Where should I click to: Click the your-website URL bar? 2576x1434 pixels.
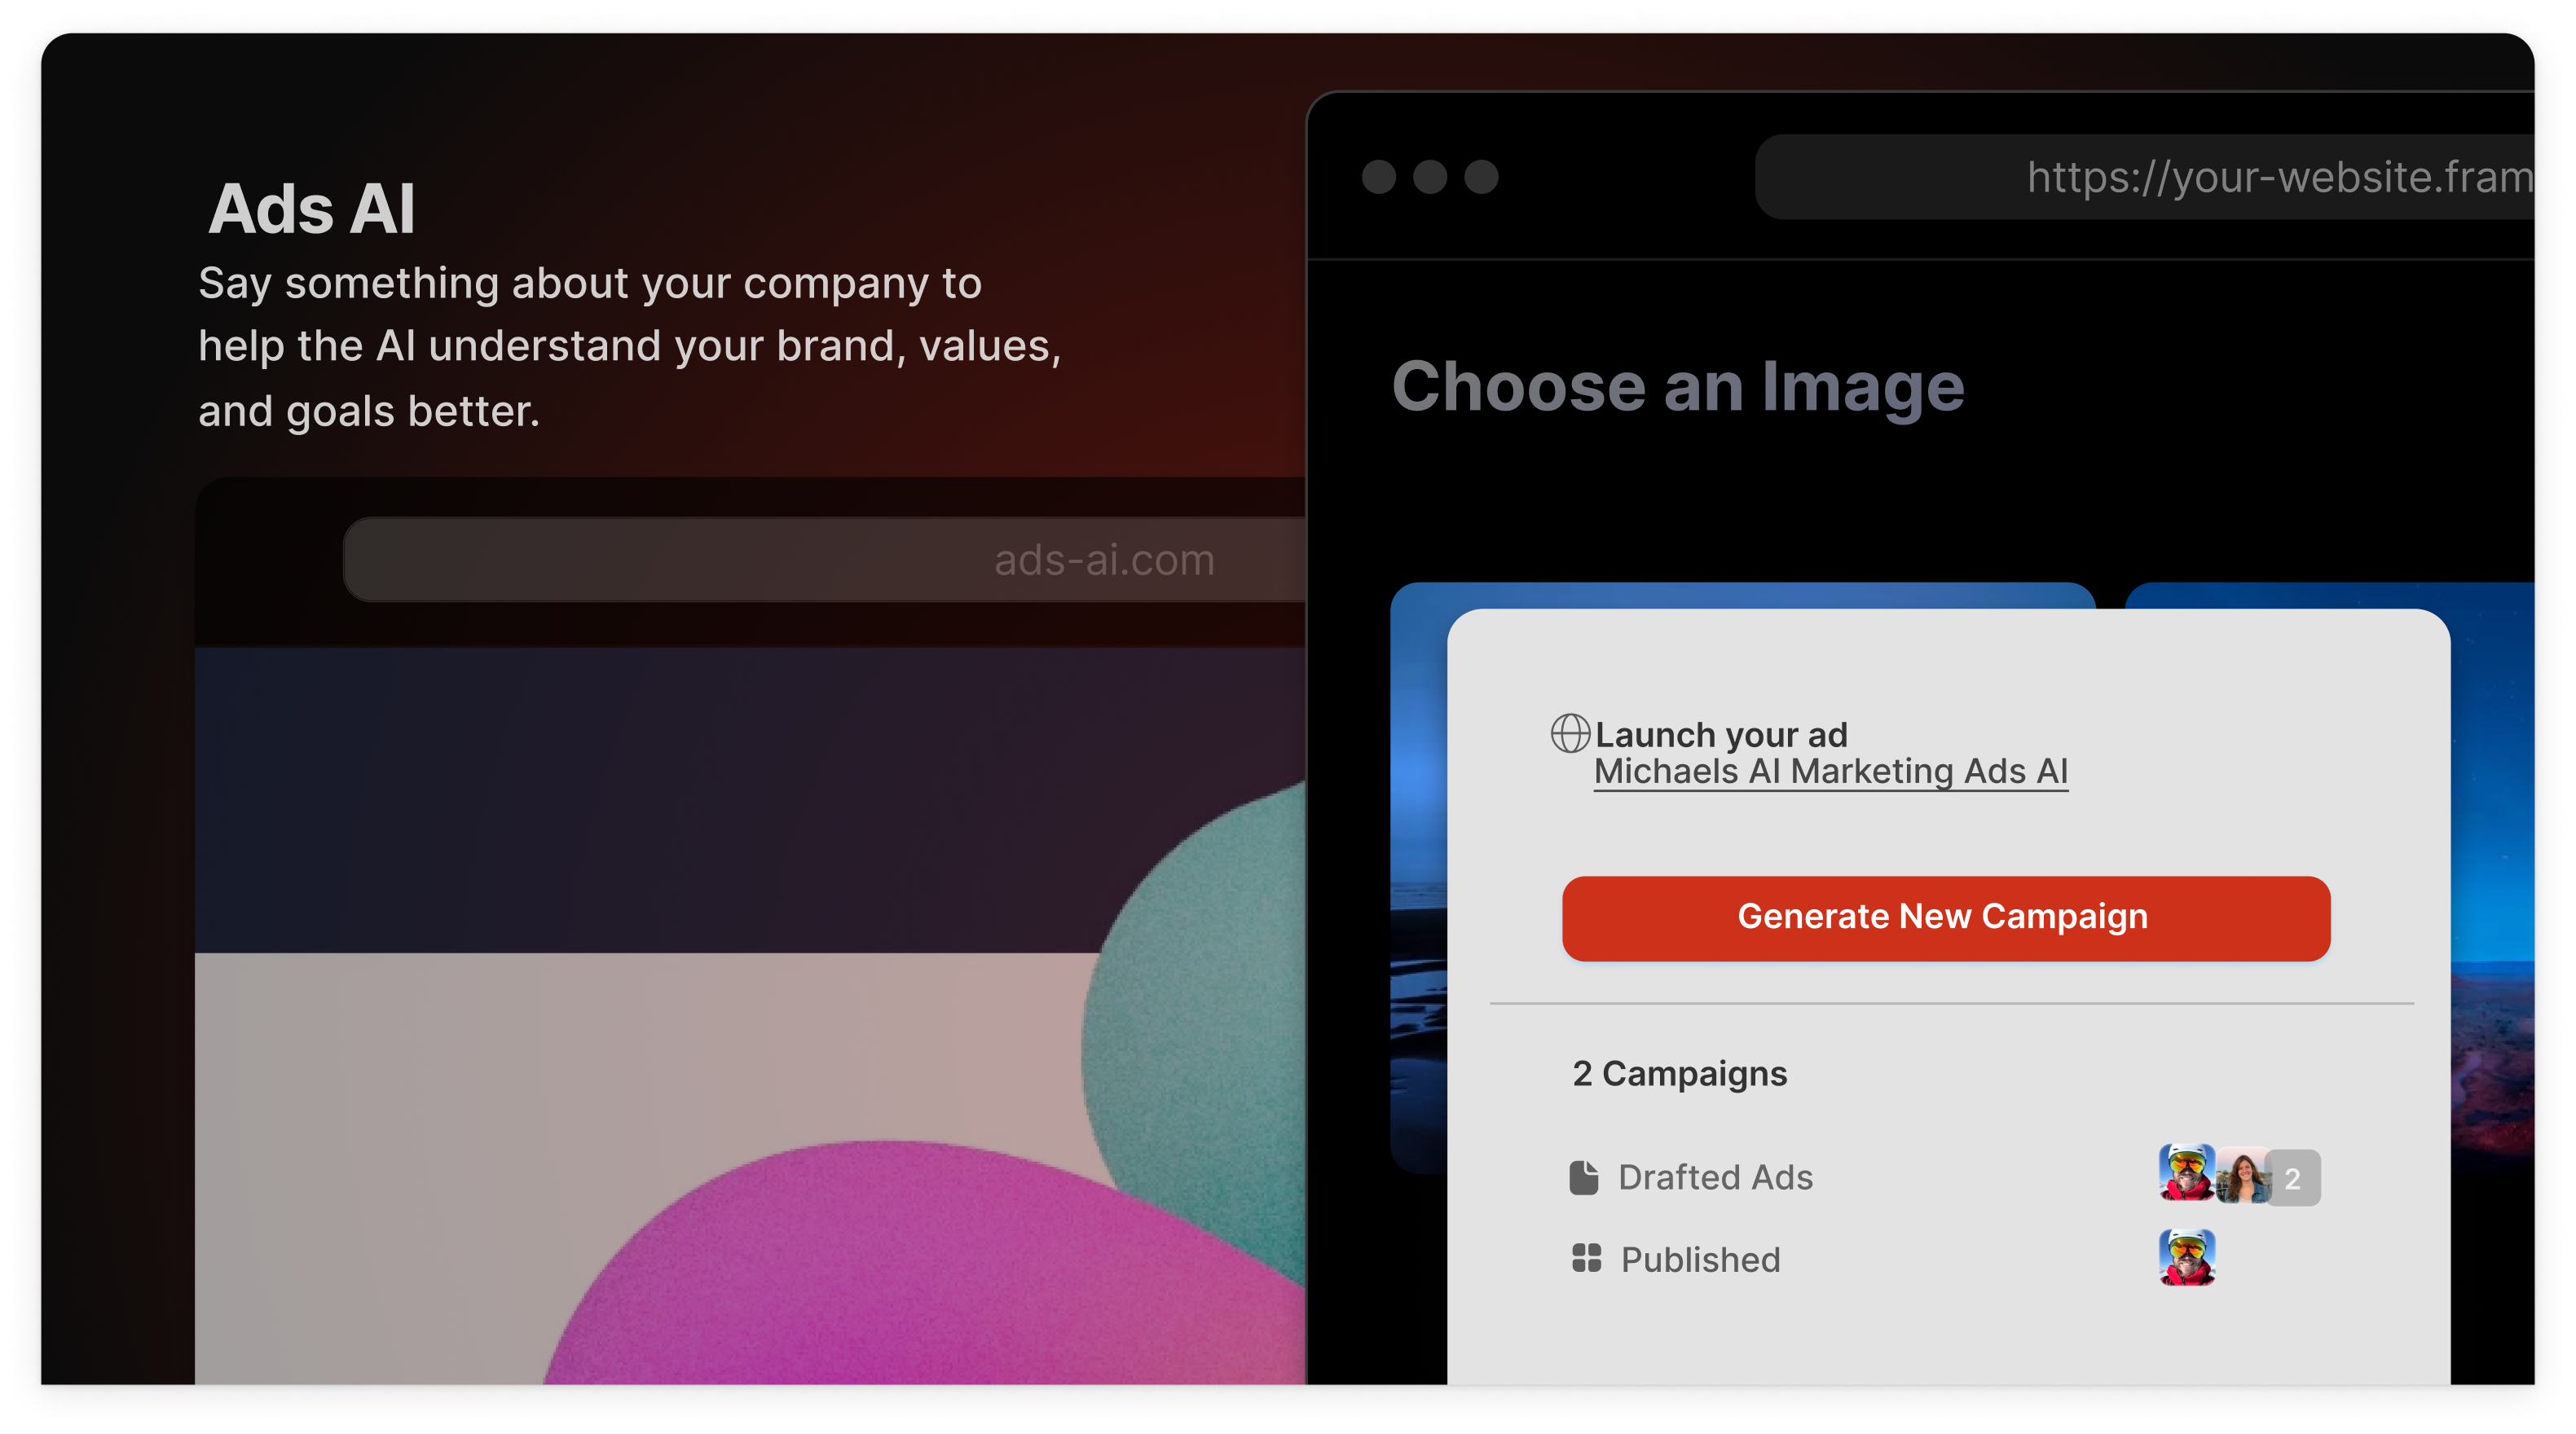pyautogui.click(x=2144, y=177)
